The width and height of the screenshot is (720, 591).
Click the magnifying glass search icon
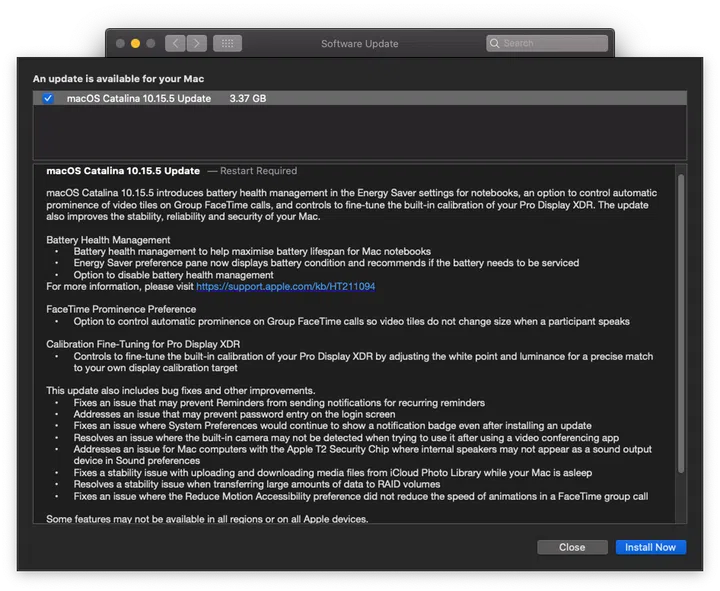(495, 44)
